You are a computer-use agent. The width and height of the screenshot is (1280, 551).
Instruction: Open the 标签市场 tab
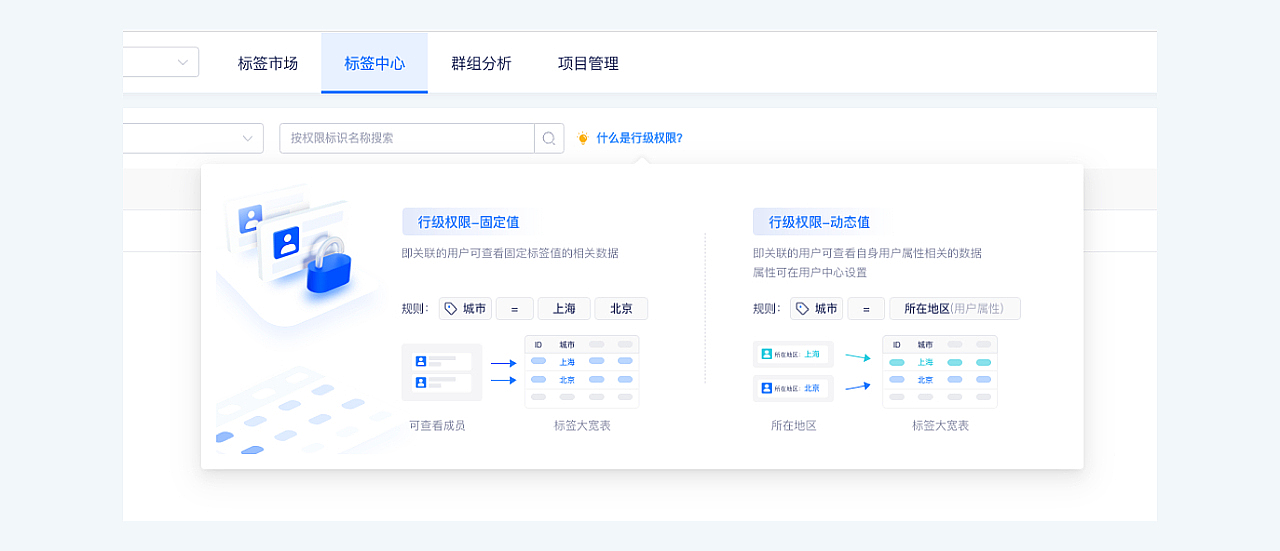(x=268, y=63)
